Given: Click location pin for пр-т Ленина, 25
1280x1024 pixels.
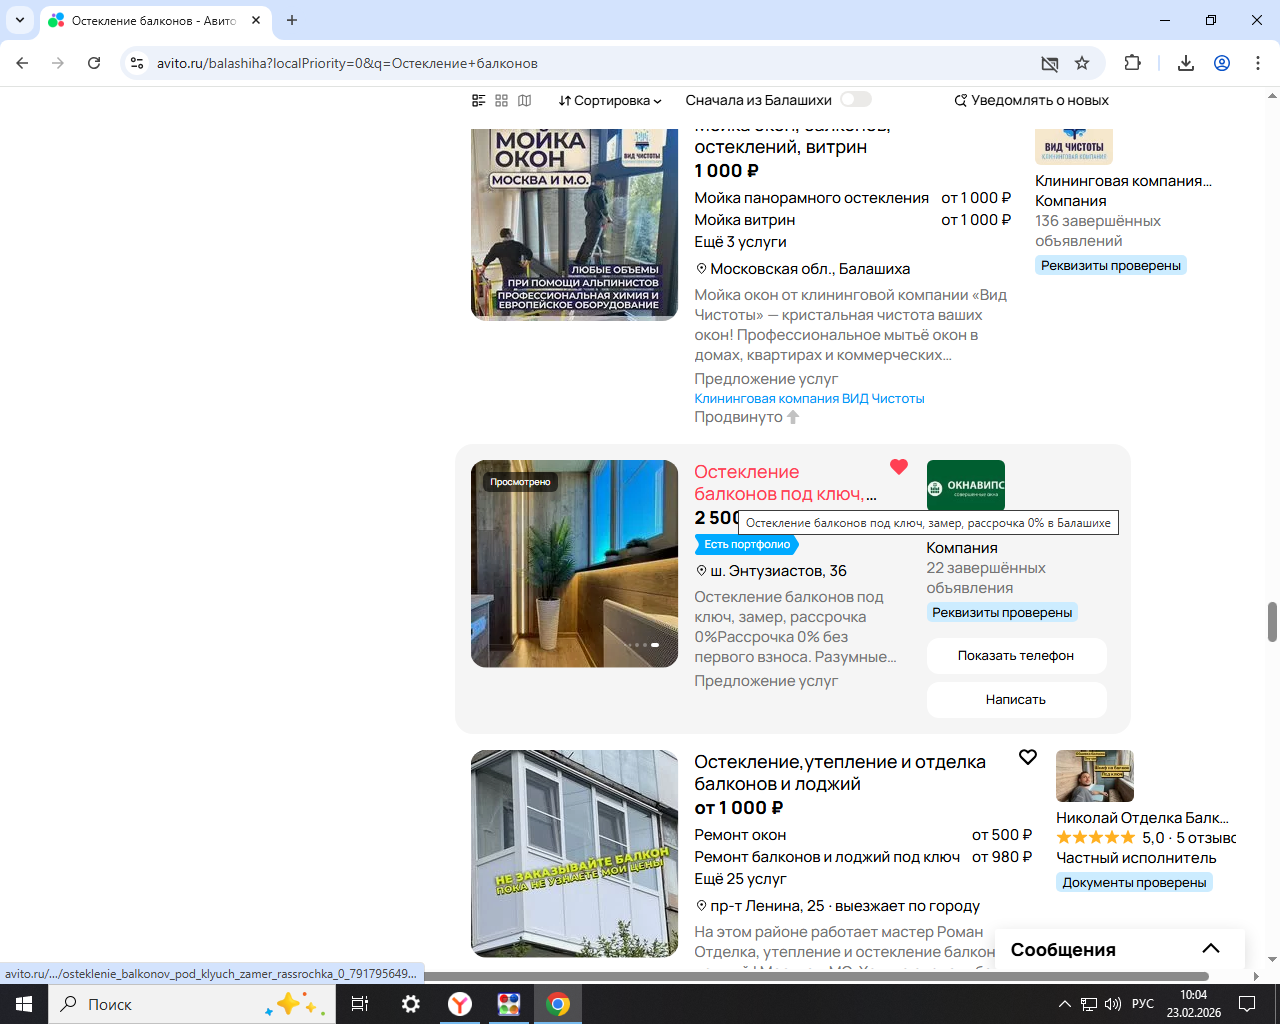Looking at the screenshot, I should point(701,906).
